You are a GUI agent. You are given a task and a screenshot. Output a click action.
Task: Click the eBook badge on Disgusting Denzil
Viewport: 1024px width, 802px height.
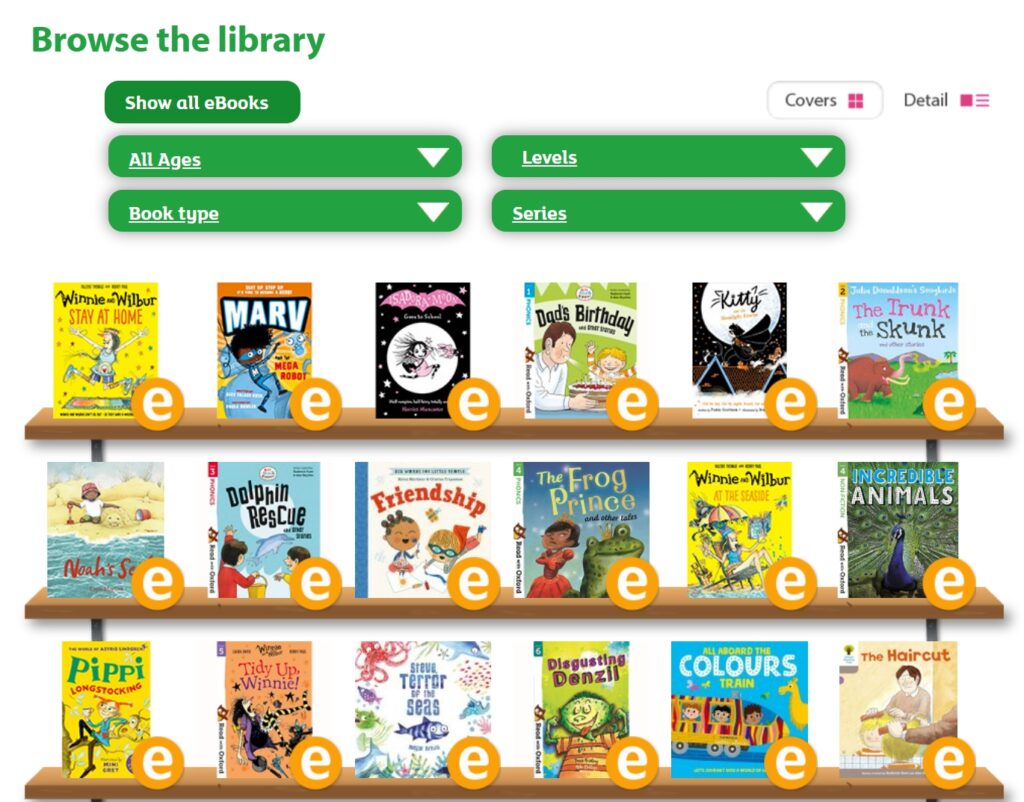point(632,763)
